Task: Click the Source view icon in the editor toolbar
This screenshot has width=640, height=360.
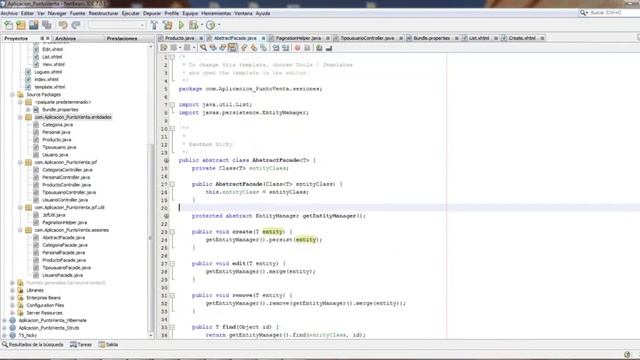Action: (164, 48)
